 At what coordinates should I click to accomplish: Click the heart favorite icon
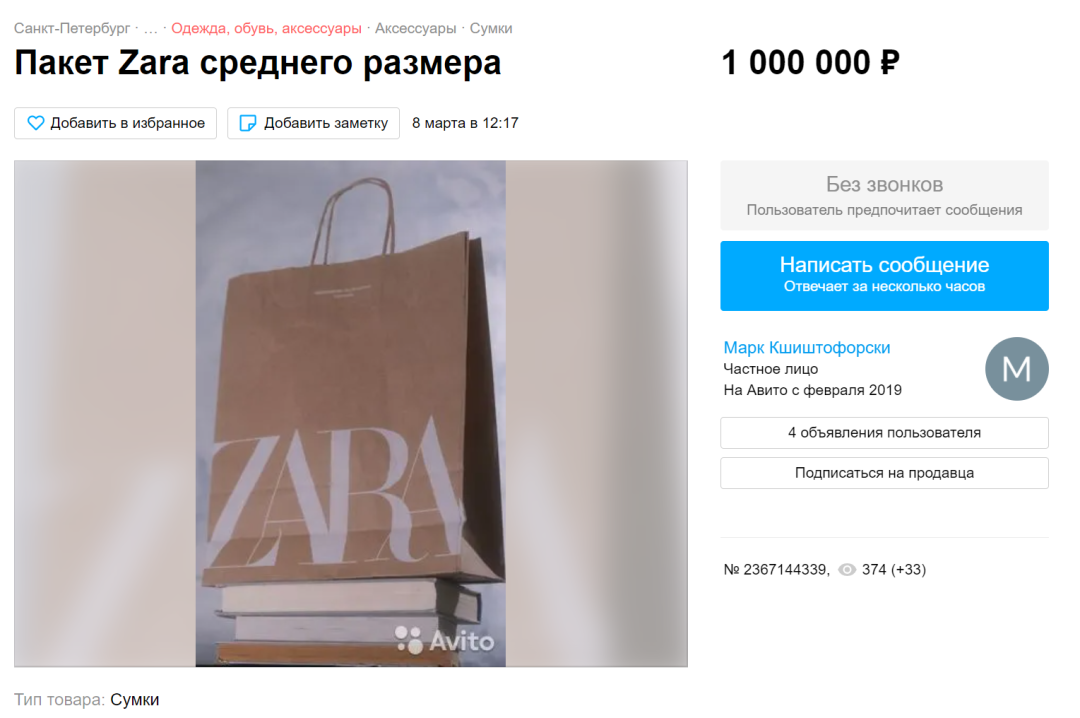[36, 123]
